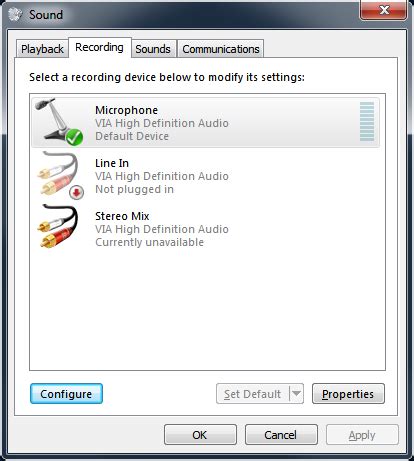Click the 'Default Device' status text
The height and width of the screenshot is (461, 414).
point(132,136)
